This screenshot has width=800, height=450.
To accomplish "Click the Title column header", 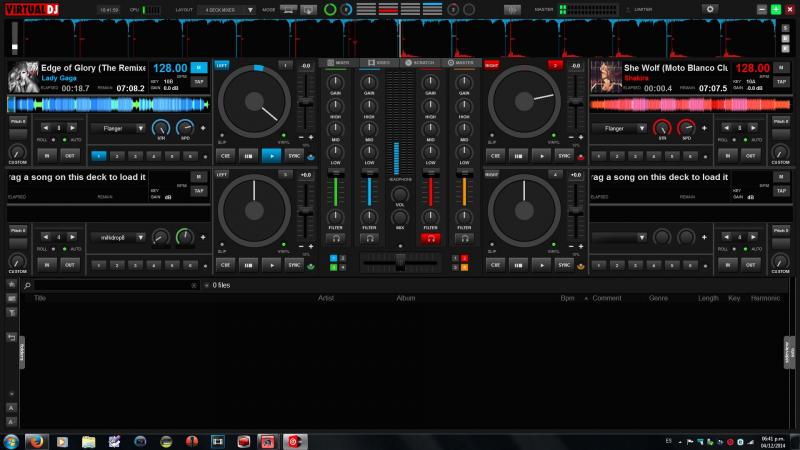I will point(40,298).
